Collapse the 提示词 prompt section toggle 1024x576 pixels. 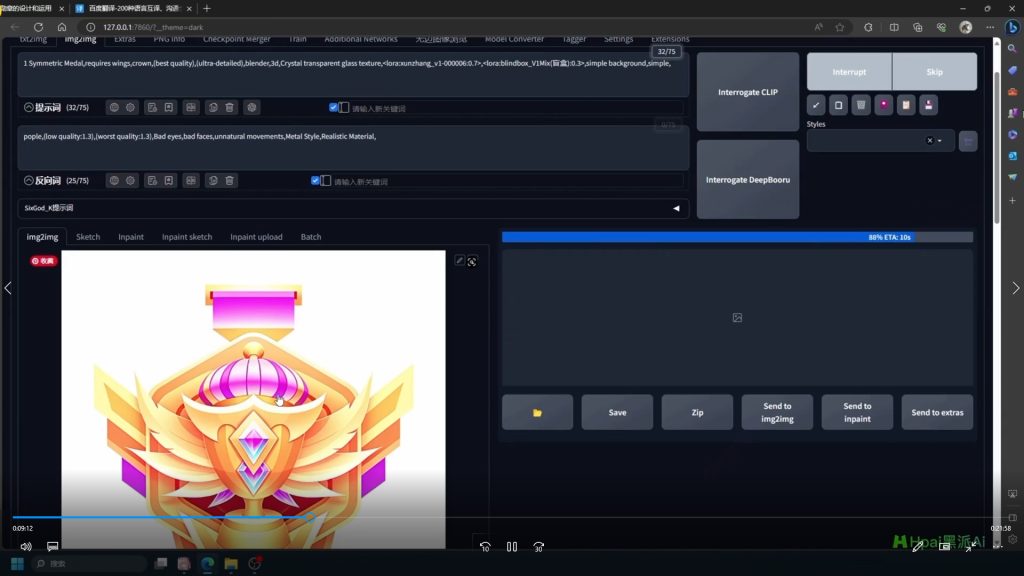pyautogui.click(x=28, y=107)
